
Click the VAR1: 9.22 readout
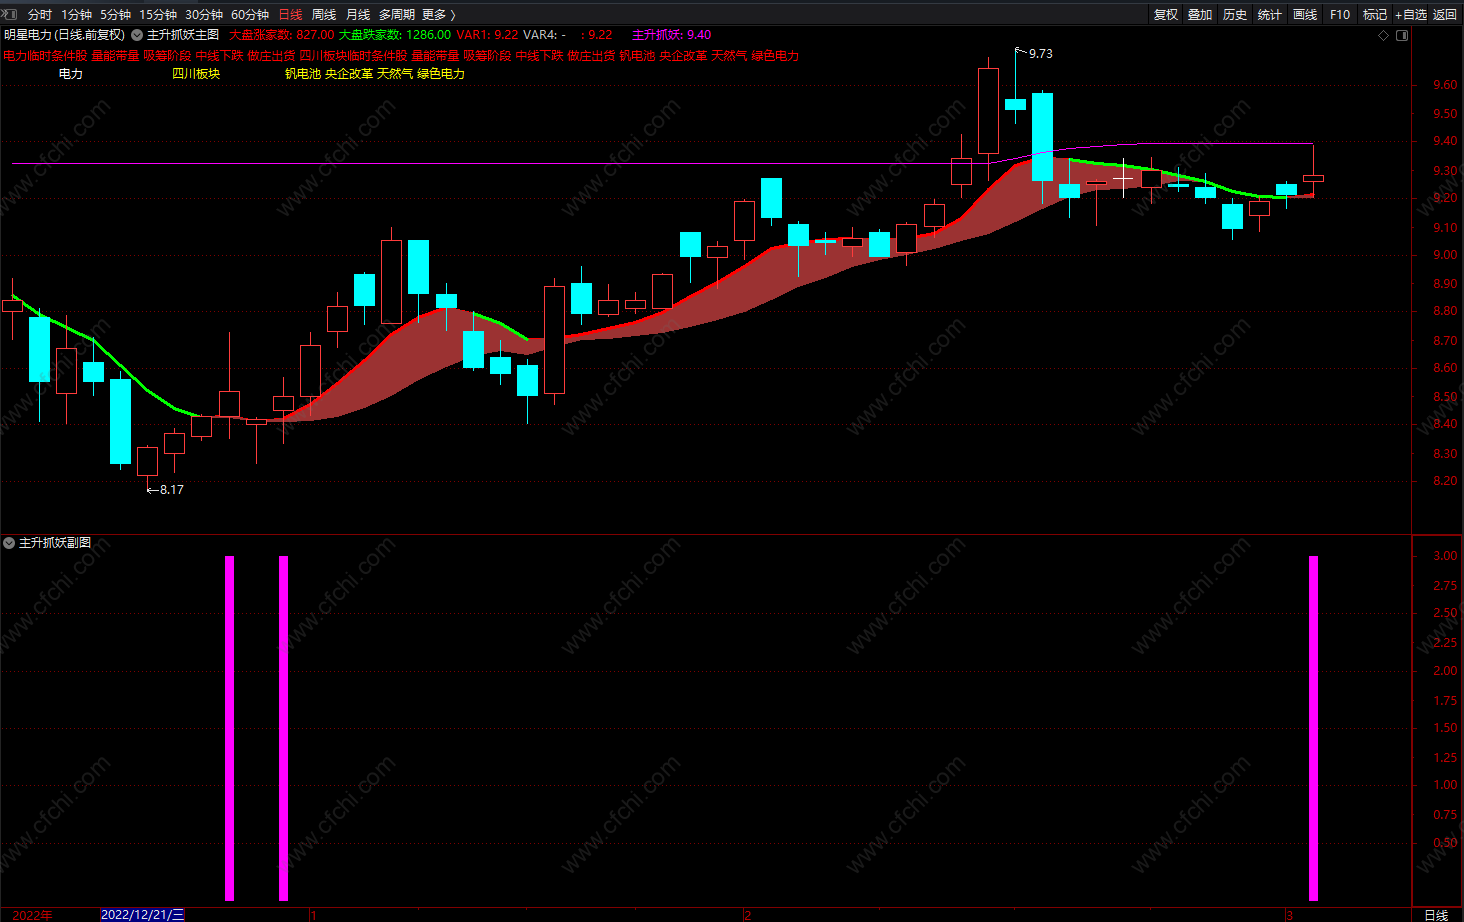(488, 35)
